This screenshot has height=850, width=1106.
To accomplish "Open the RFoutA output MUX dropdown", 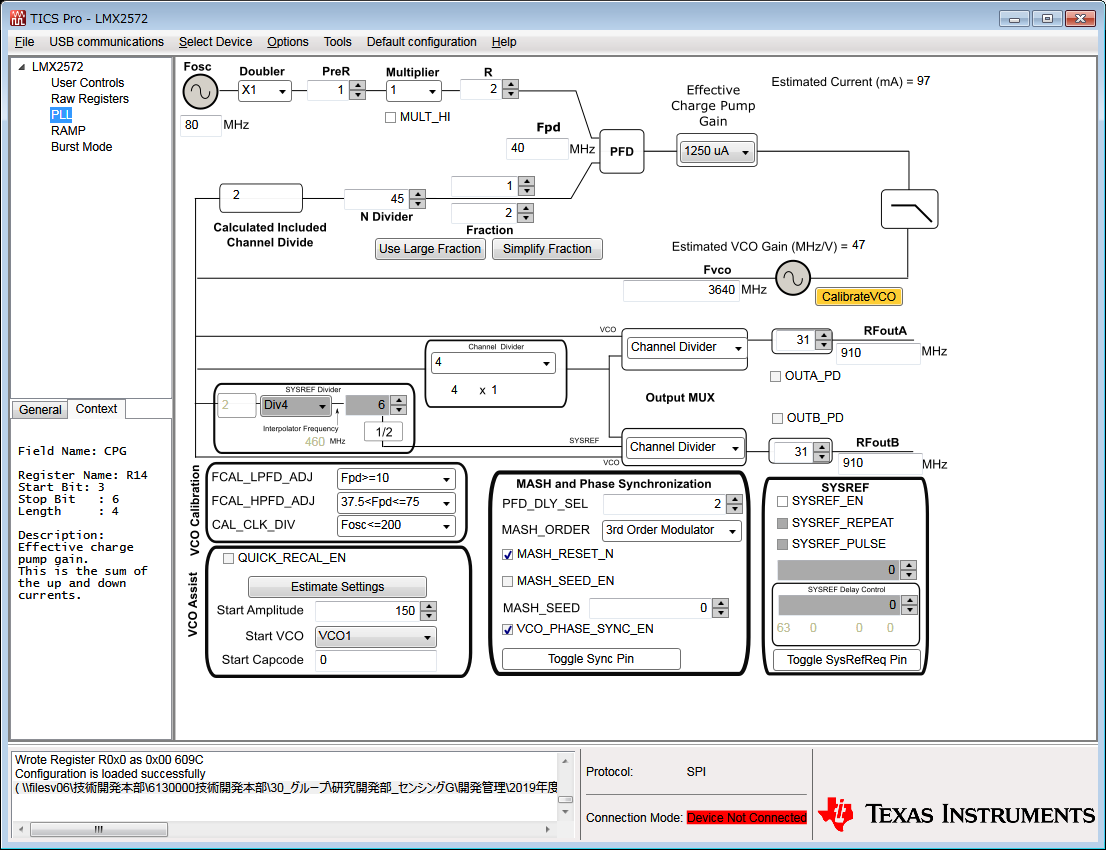I will click(x=686, y=347).
